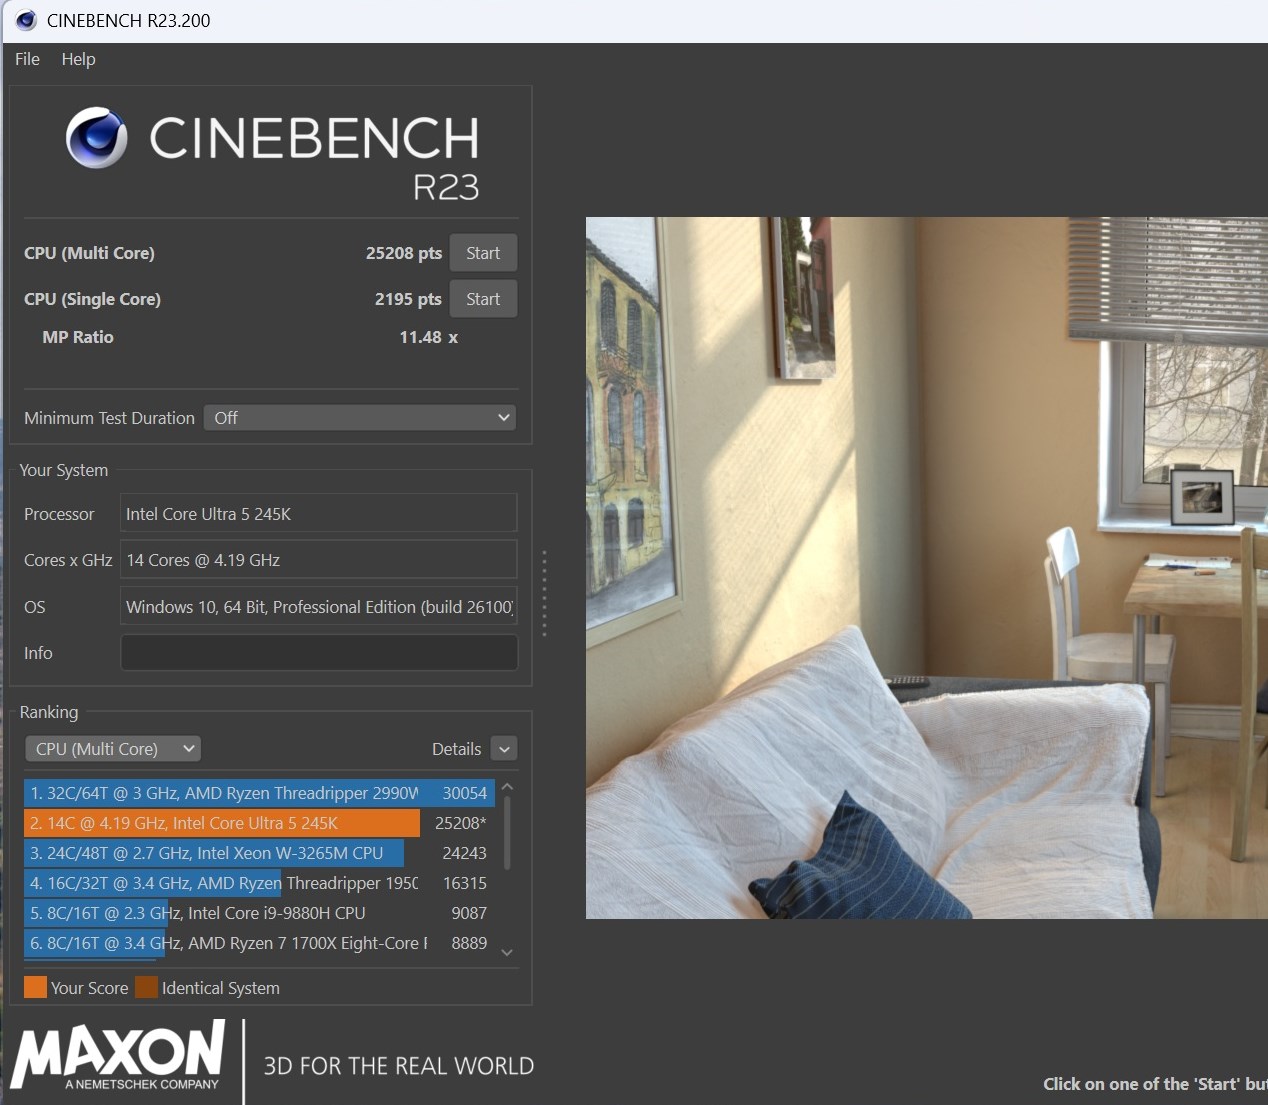Viewport: 1268px width, 1105px height.
Task: Click the ranking list scroll down arrow
Action: (x=507, y=952)
